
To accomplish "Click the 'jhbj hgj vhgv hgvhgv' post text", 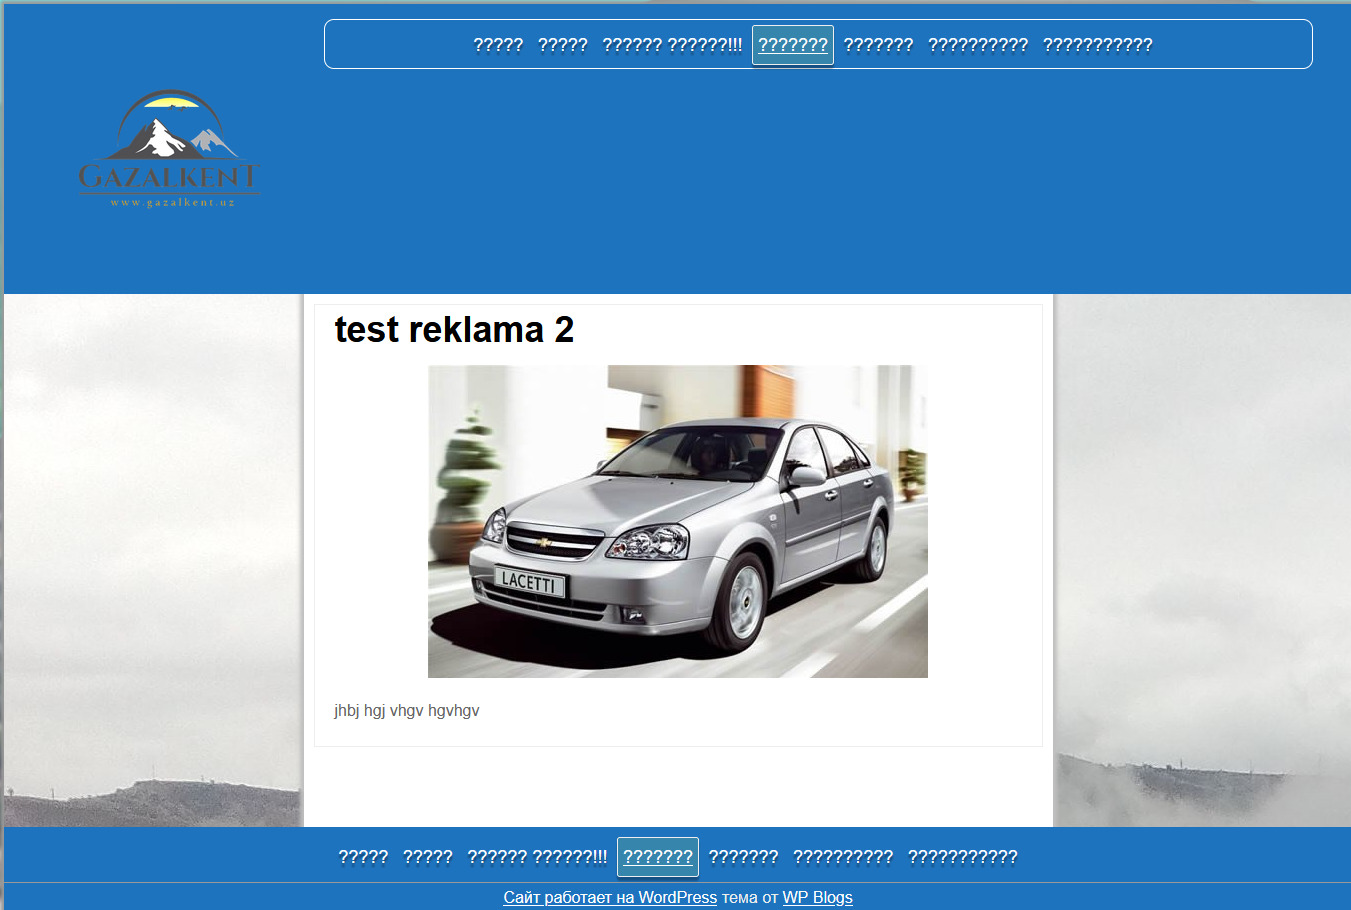I will 406,711.
